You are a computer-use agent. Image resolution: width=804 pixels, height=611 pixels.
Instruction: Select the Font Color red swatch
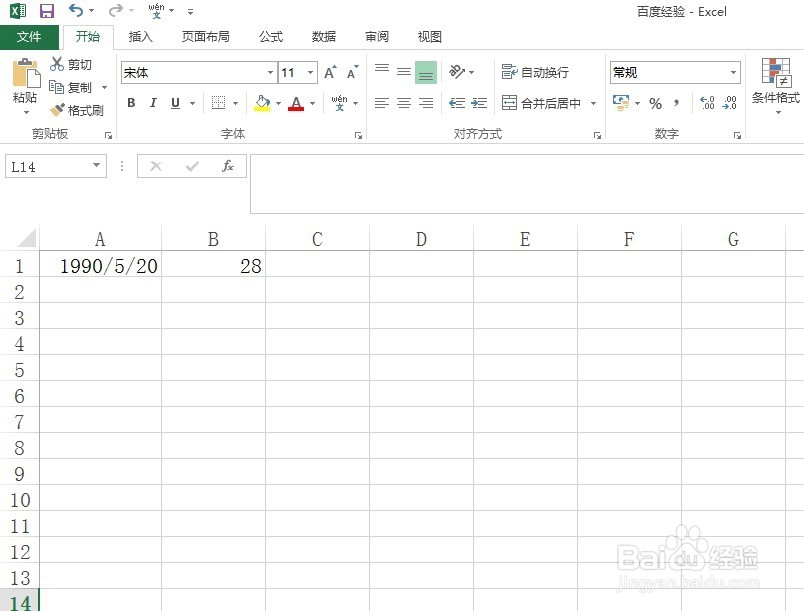coord(297,103)
